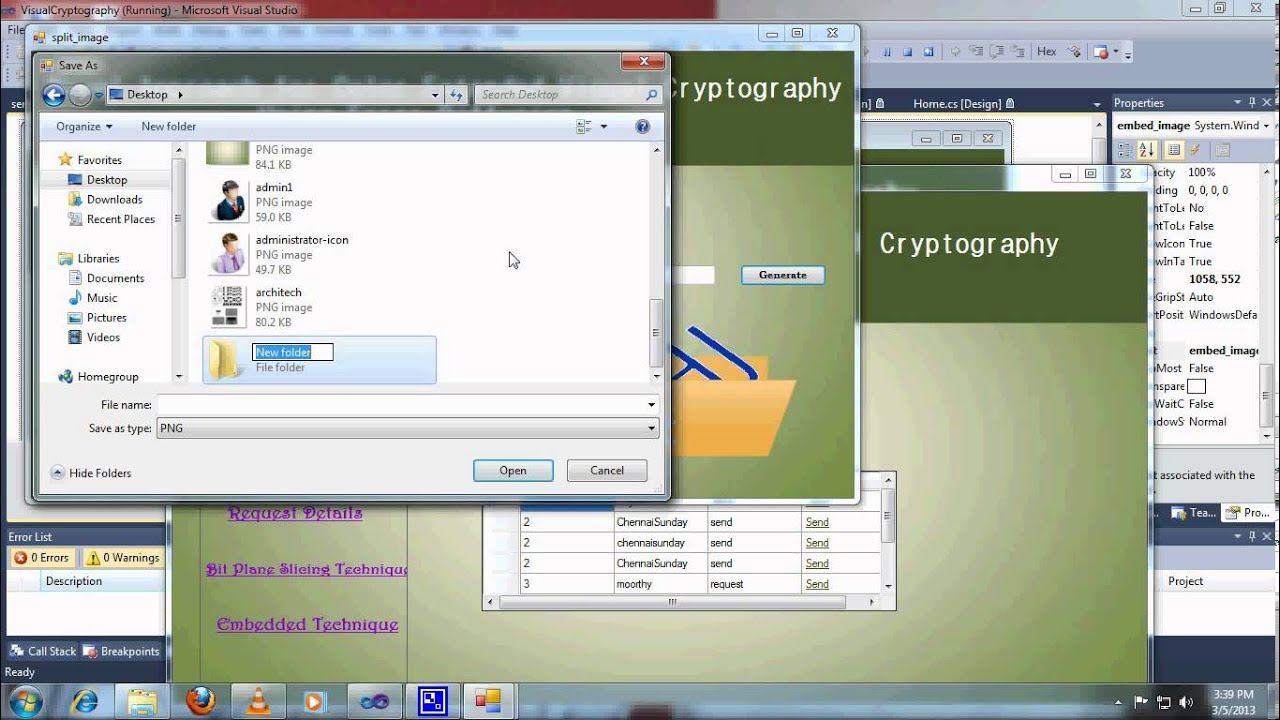Click the New folder name edit box

[293, 352]
